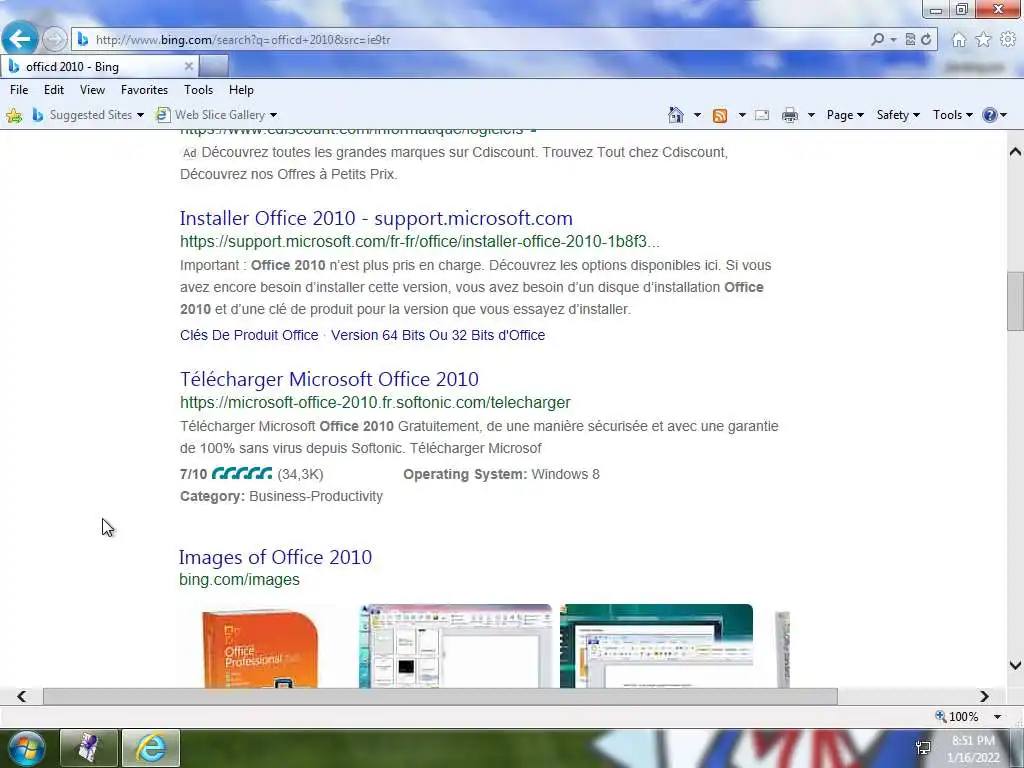Open the PowerPoint 2010 screenshot thumbnail
This screenshot has width=1024, height=768.
coord(455,646)
